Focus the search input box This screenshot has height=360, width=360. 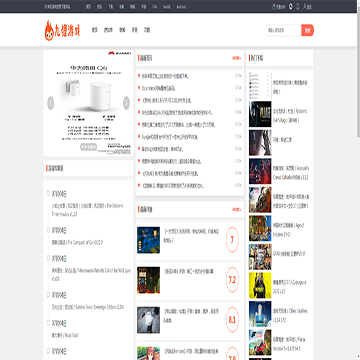tap(283, 30)
